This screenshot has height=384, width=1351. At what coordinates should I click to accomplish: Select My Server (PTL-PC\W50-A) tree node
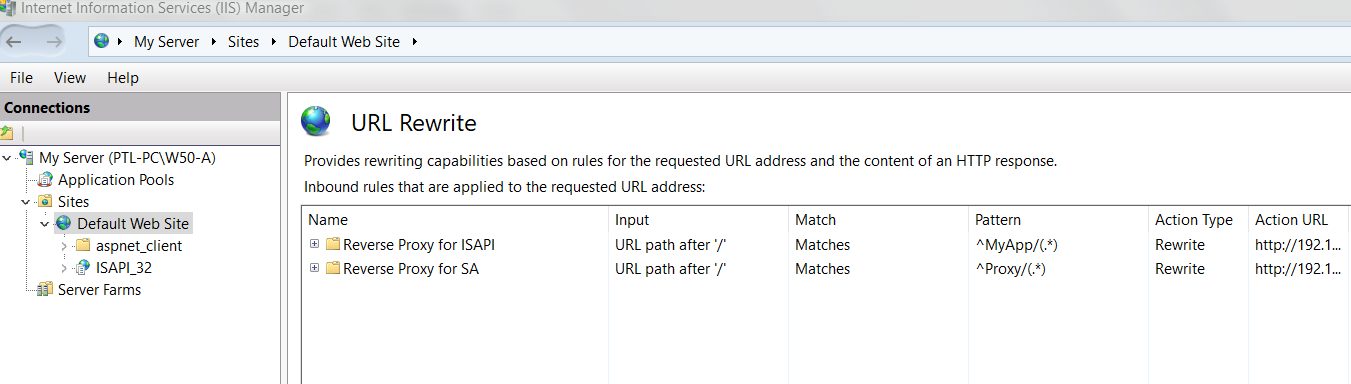pos(127,158)
